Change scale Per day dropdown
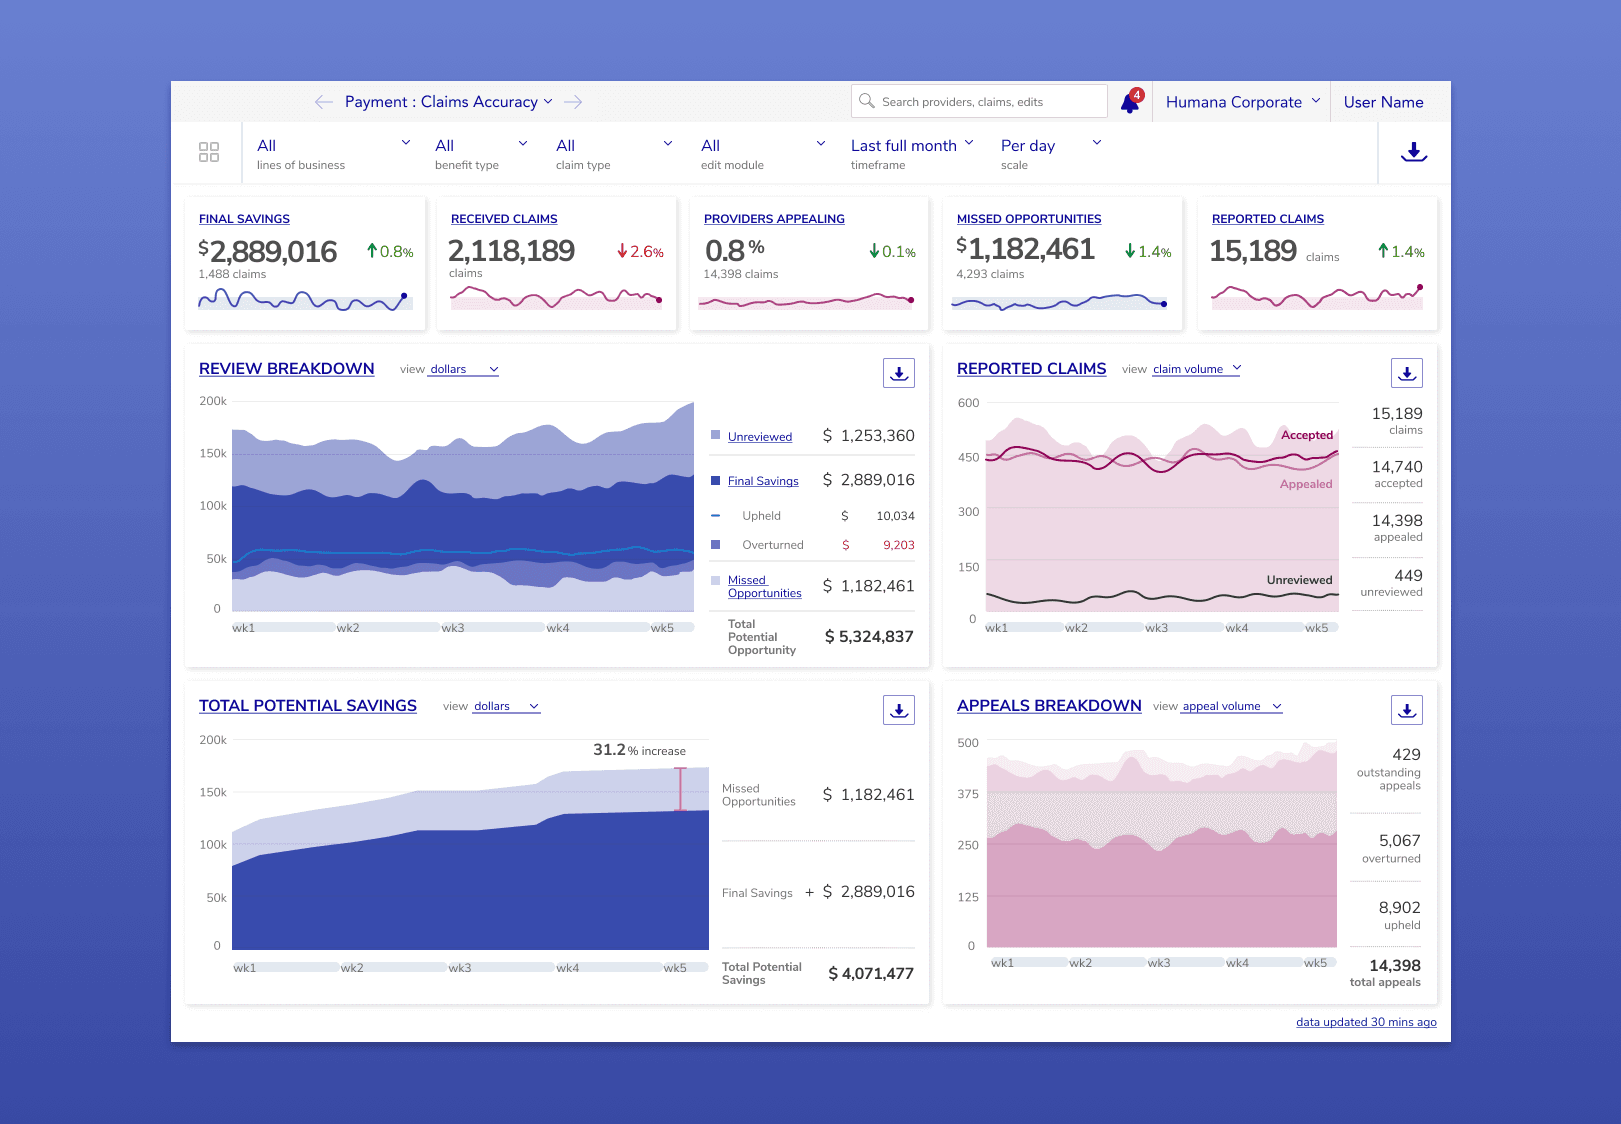The height and width of the screenshot is (1124, 1621). click(1051, 153)
